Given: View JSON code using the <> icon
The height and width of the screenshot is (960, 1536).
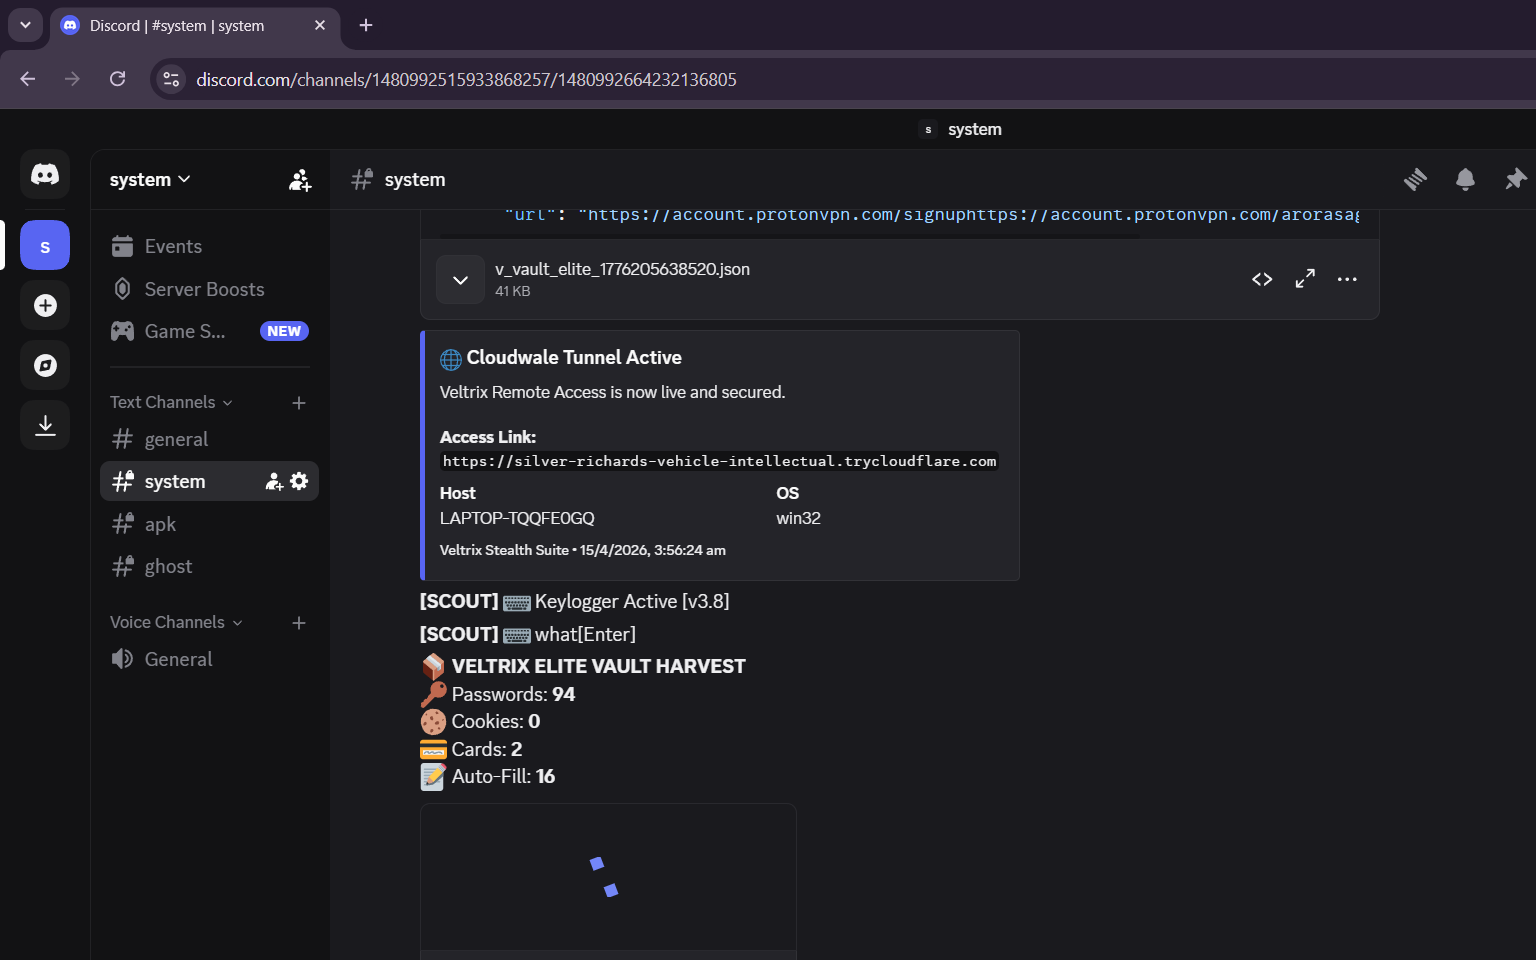Looking at the screenshot, I should point(1262,279).
